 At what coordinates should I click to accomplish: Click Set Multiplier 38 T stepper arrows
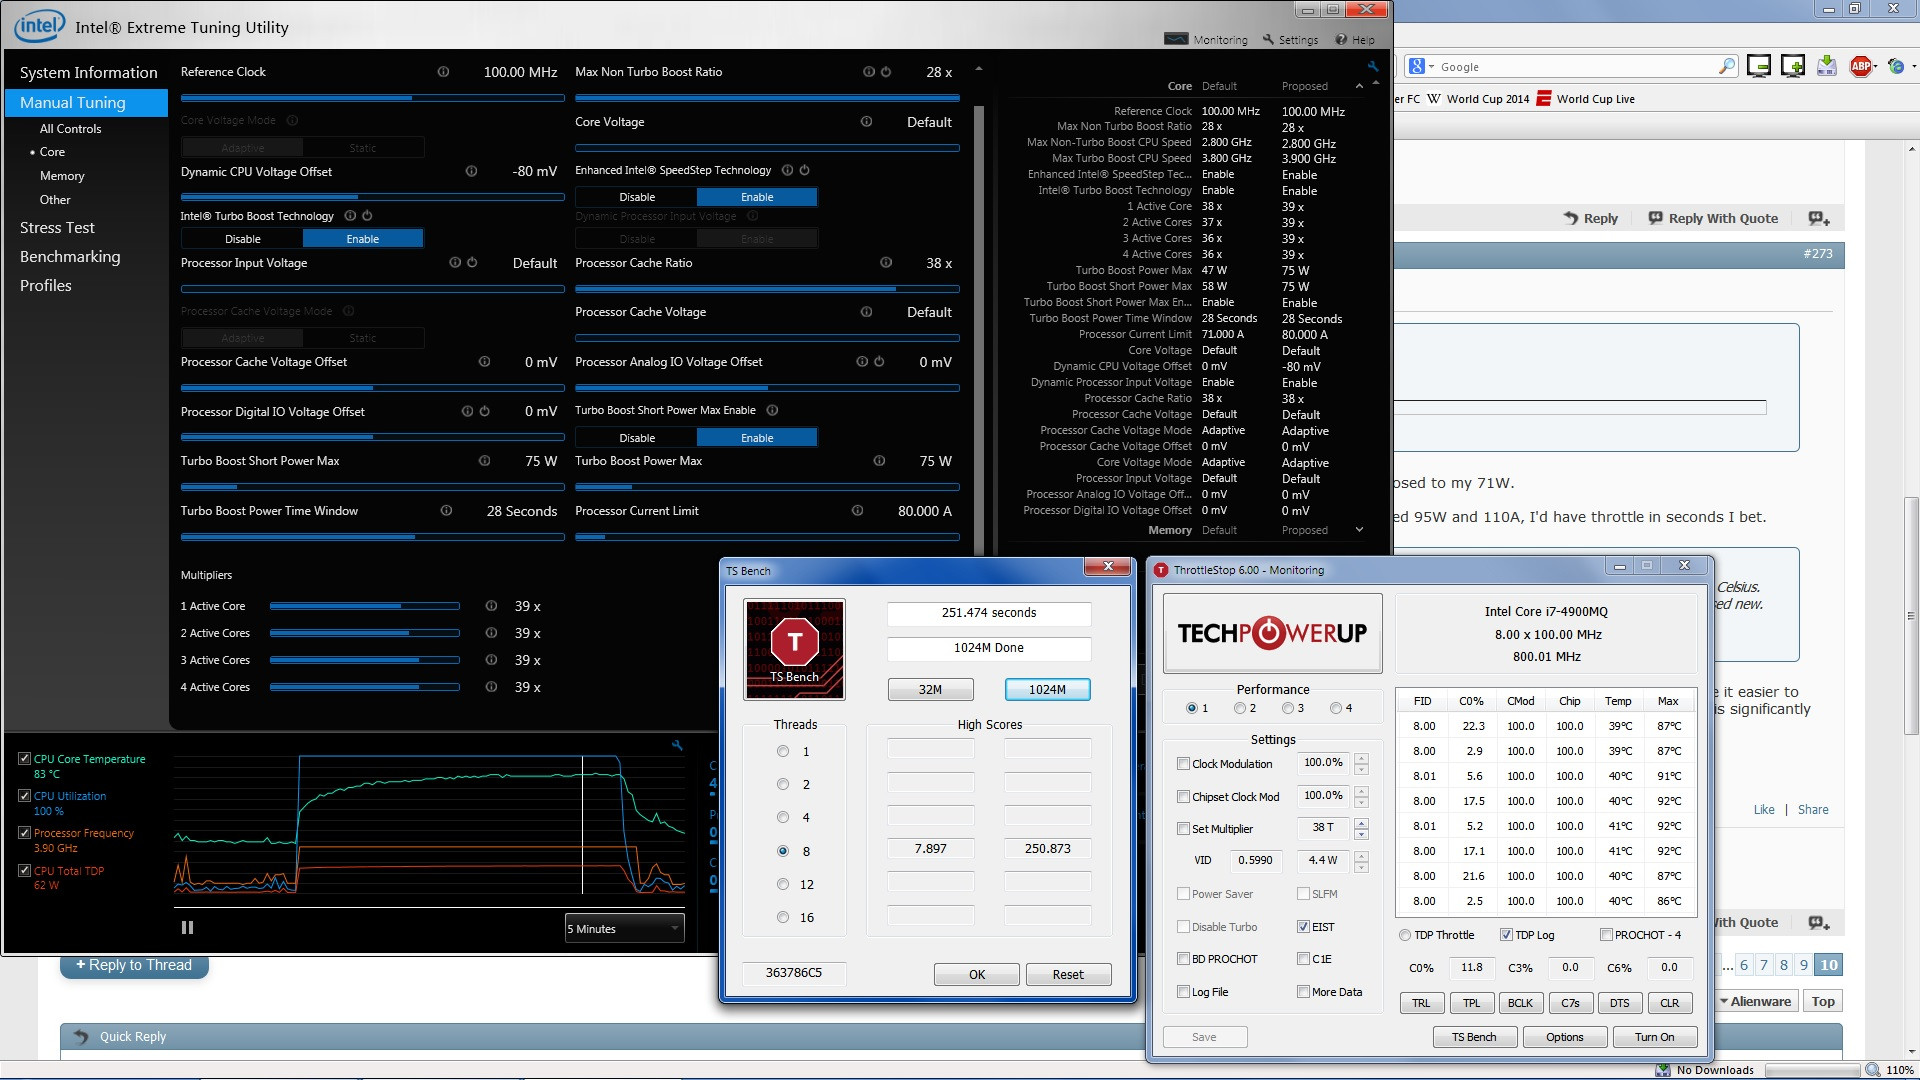pyautogui.click(x=1361, y=829)
